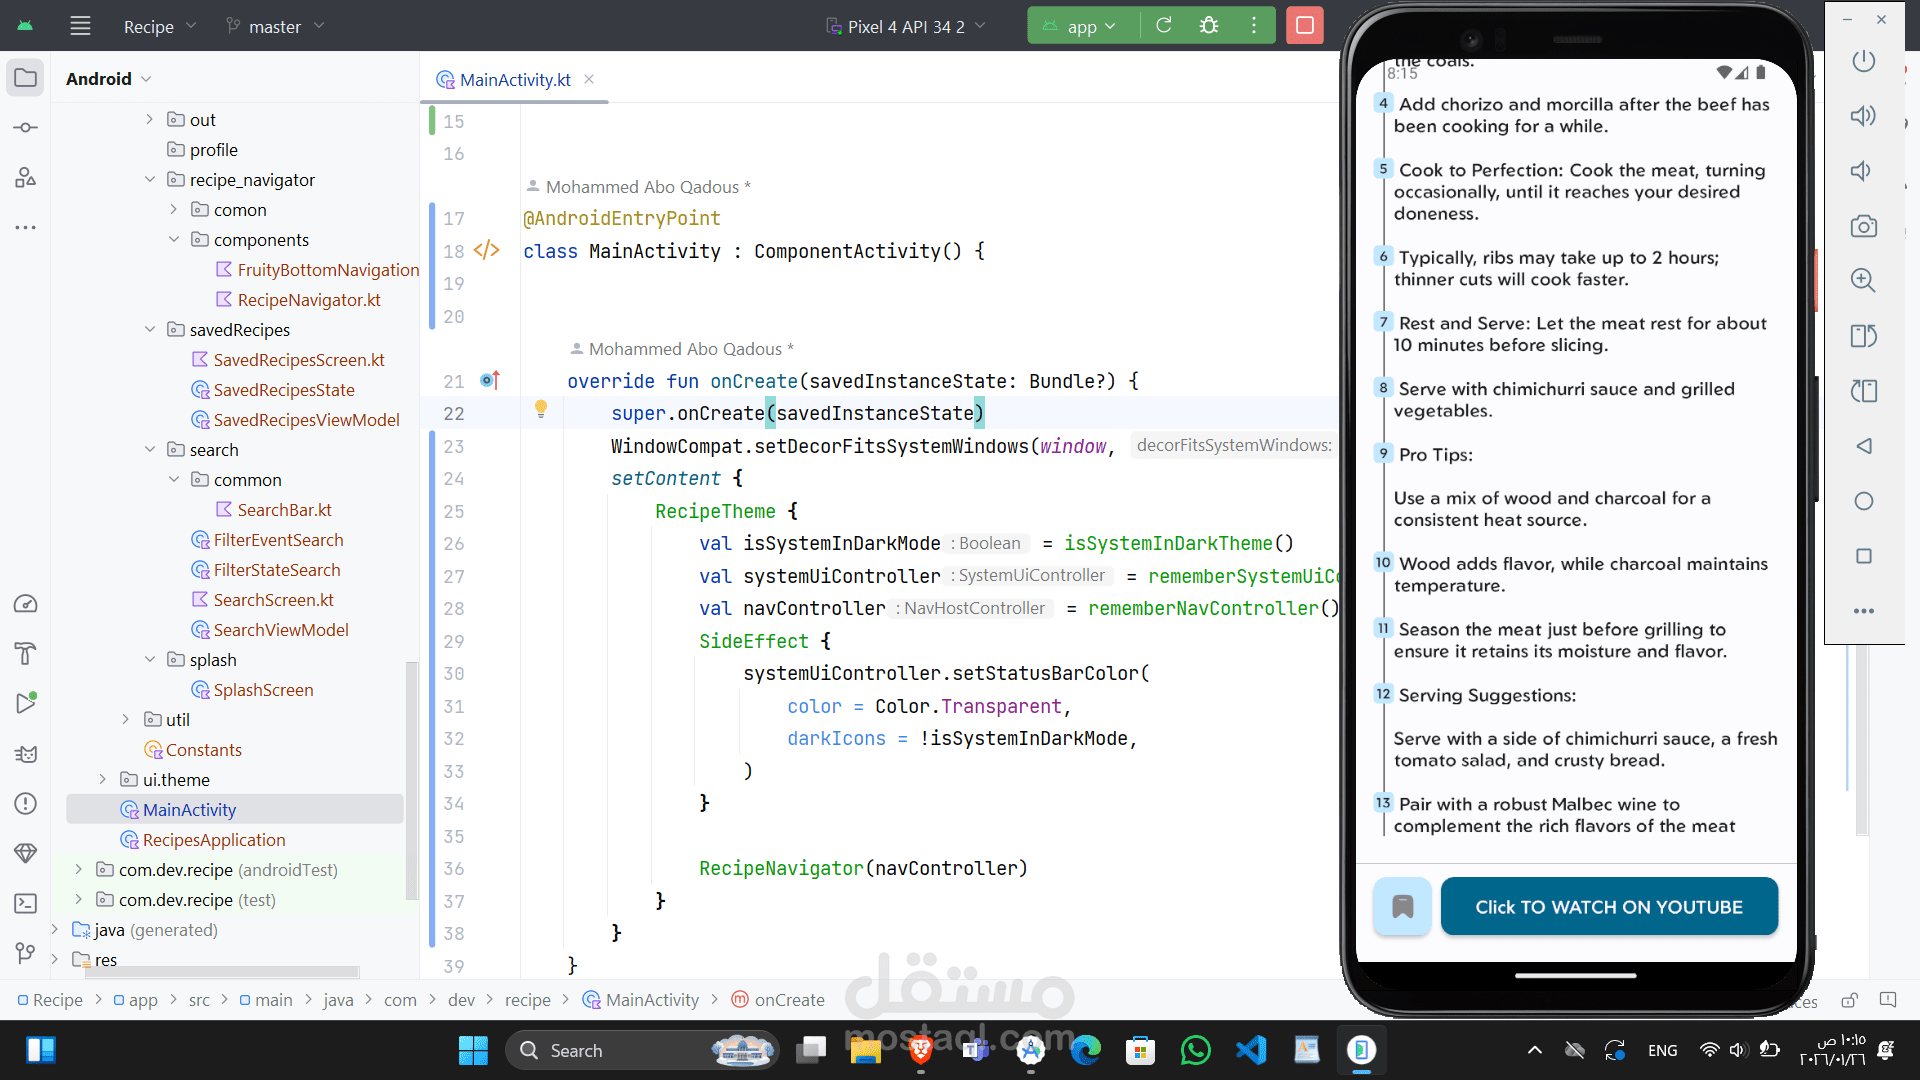The width and height of the screenshot is (1920, 1080).
Task: Toggle the bookmark button in the recipe app
Action: (x=1402, y=906)
